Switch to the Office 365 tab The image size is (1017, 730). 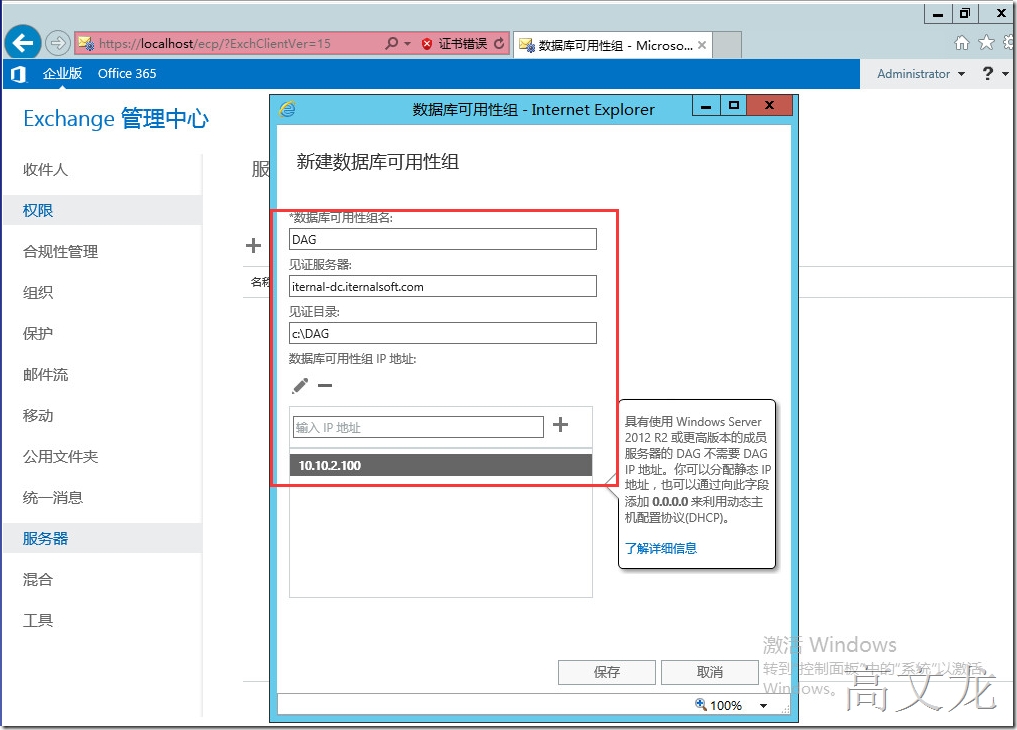pos(127,73)
